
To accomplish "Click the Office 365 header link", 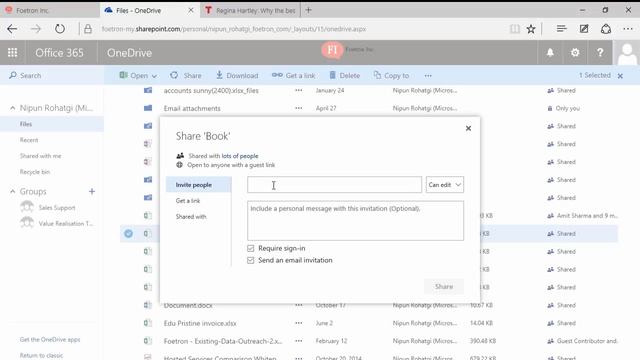I will pos(60,53).
